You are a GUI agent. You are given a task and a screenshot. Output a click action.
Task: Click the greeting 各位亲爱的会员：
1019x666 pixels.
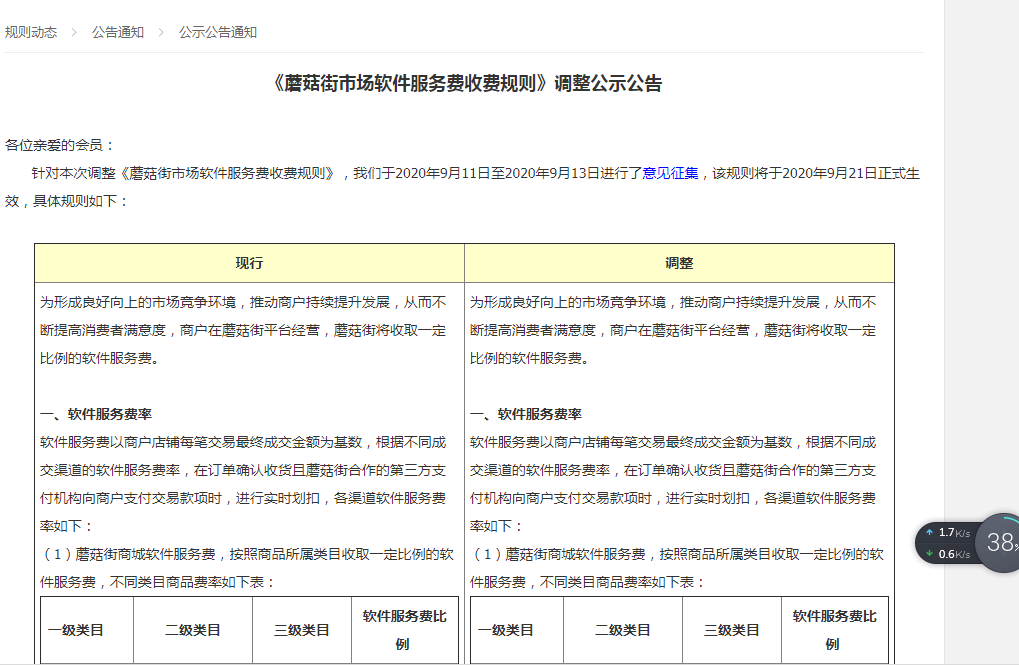click(x=60, y=146)
